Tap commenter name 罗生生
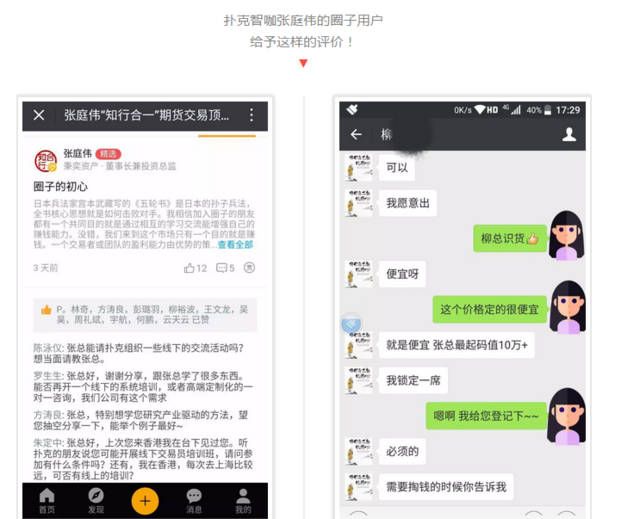640x519 pixels. 48,376
